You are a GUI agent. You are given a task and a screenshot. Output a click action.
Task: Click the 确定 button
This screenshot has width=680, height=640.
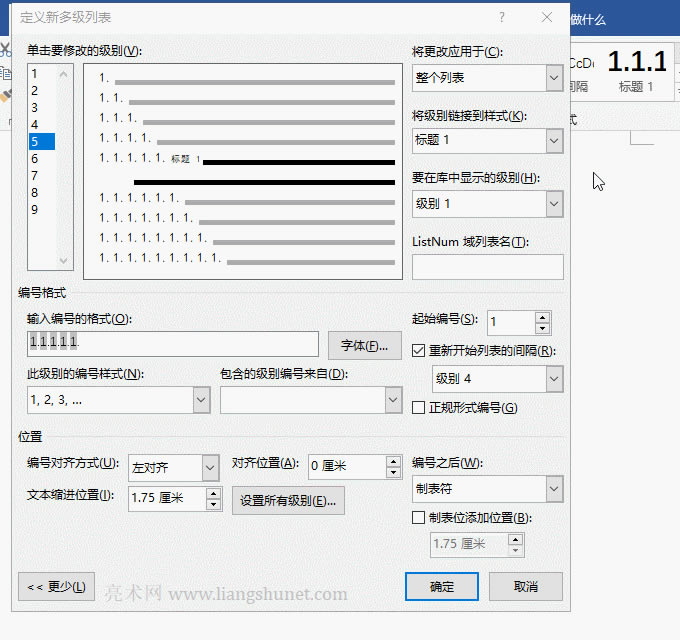441,587
